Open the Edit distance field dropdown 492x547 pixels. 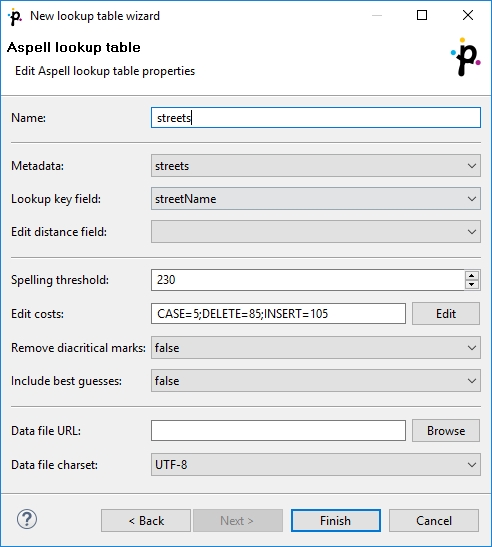[x=316, y=232]
